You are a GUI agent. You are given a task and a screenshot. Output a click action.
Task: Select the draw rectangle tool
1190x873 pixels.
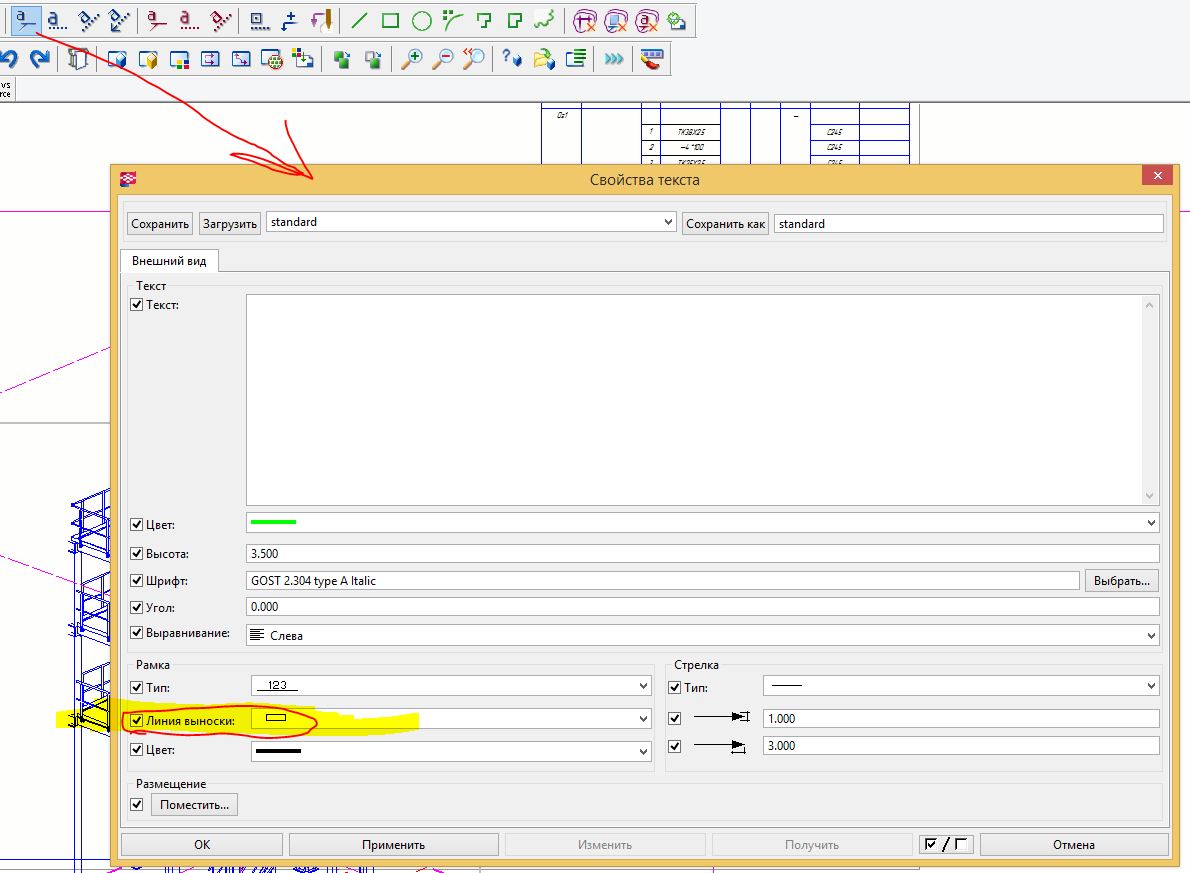click(391, 20)
